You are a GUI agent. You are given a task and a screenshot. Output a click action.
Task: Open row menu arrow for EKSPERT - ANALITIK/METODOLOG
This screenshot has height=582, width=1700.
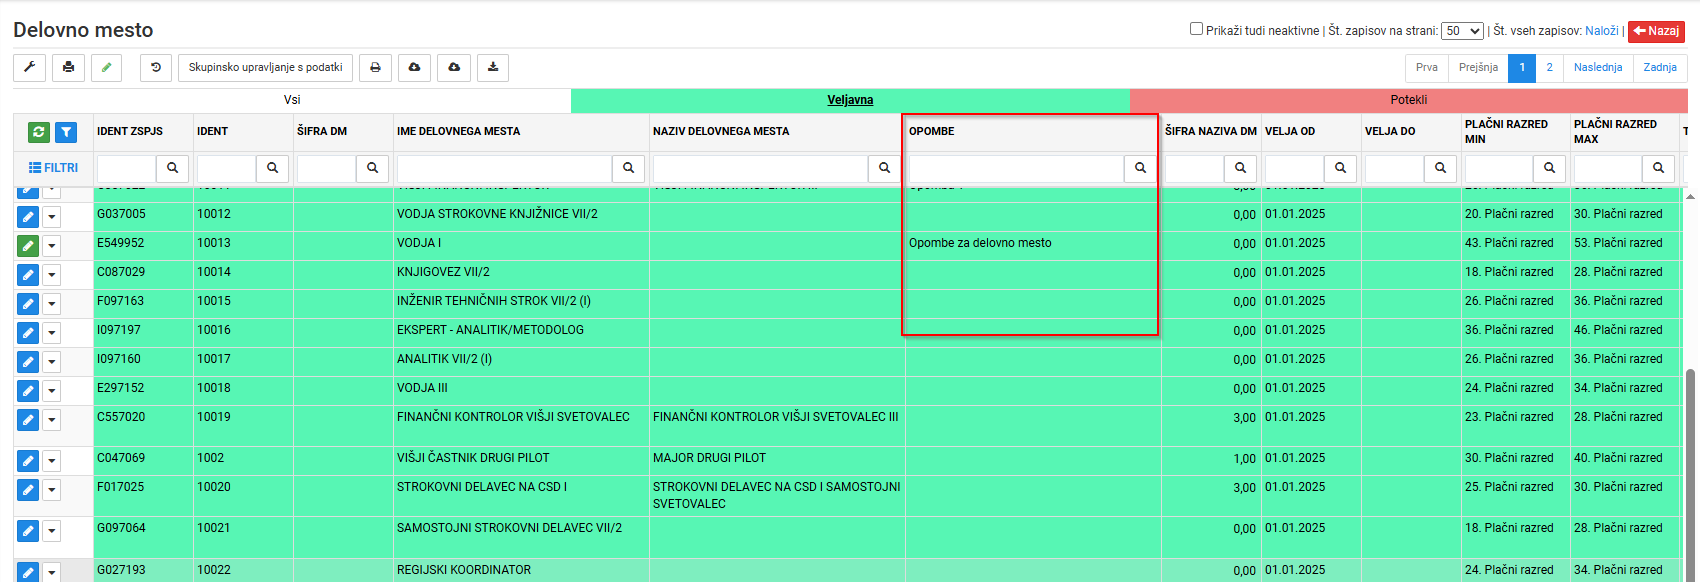52,333
